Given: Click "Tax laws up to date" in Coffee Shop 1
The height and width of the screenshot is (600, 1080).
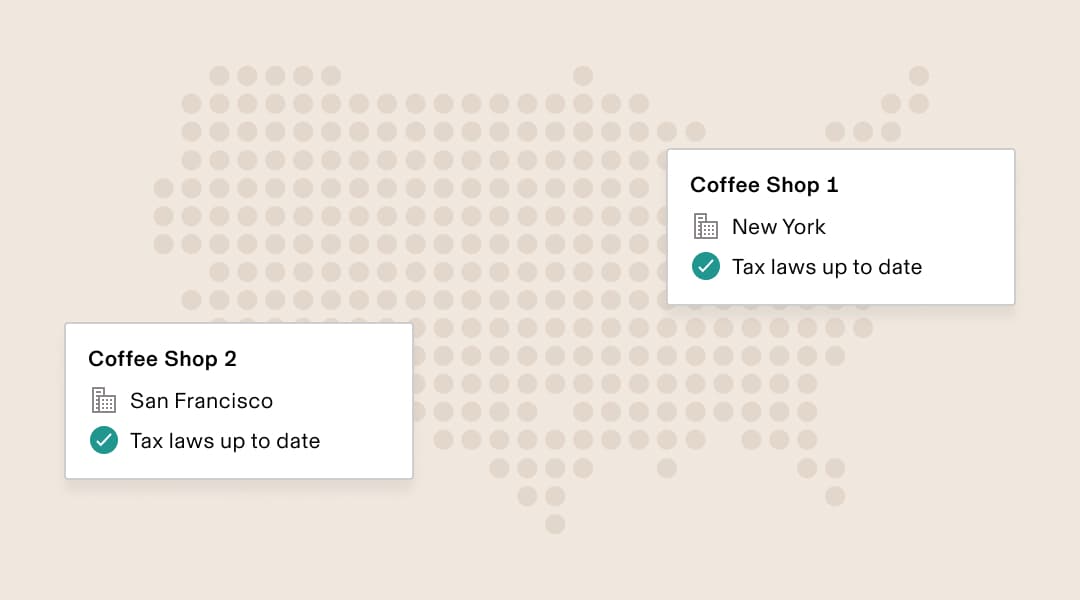Looking at the screenshot, I should tap(826, 267).
